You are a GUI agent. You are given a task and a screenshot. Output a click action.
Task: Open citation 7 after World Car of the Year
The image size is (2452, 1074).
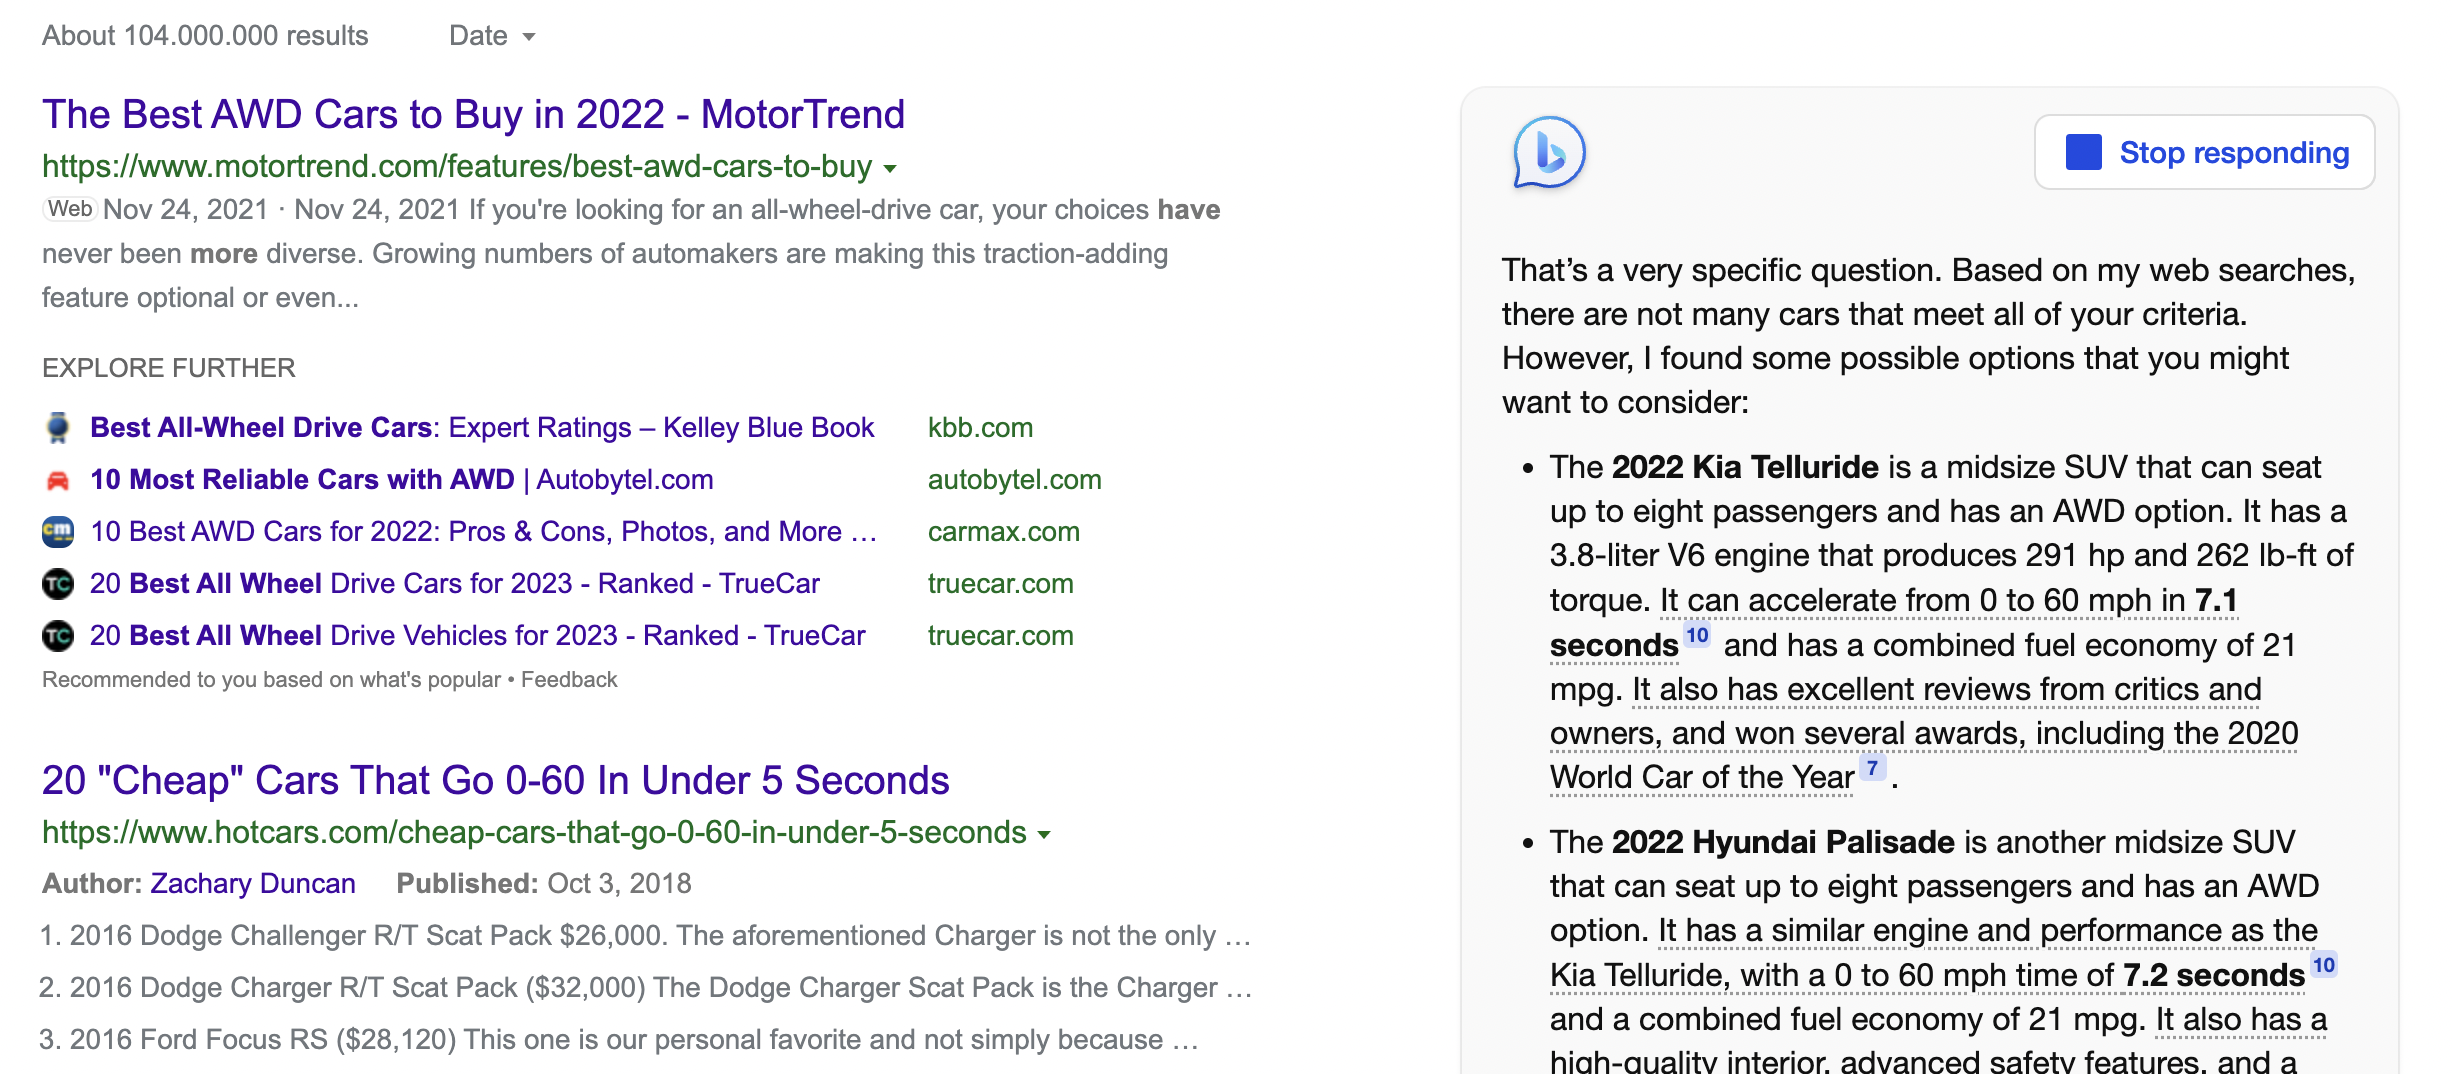click(1872, 768)
